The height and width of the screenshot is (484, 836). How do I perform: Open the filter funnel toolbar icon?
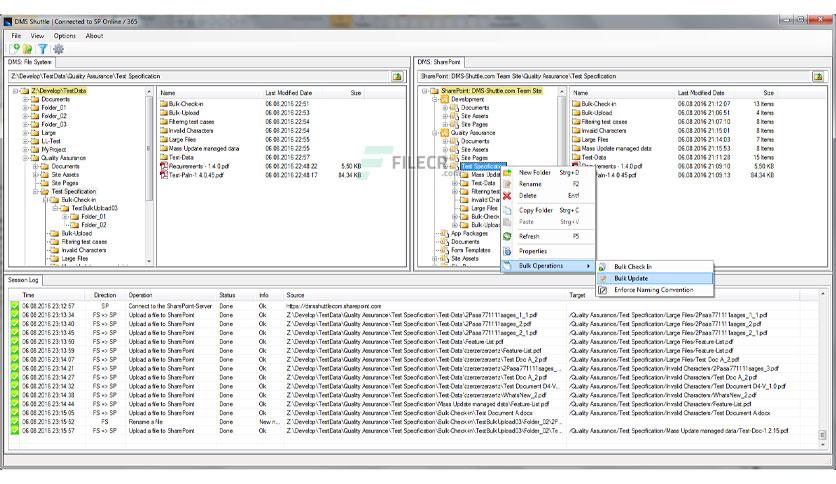pos(42,49)
